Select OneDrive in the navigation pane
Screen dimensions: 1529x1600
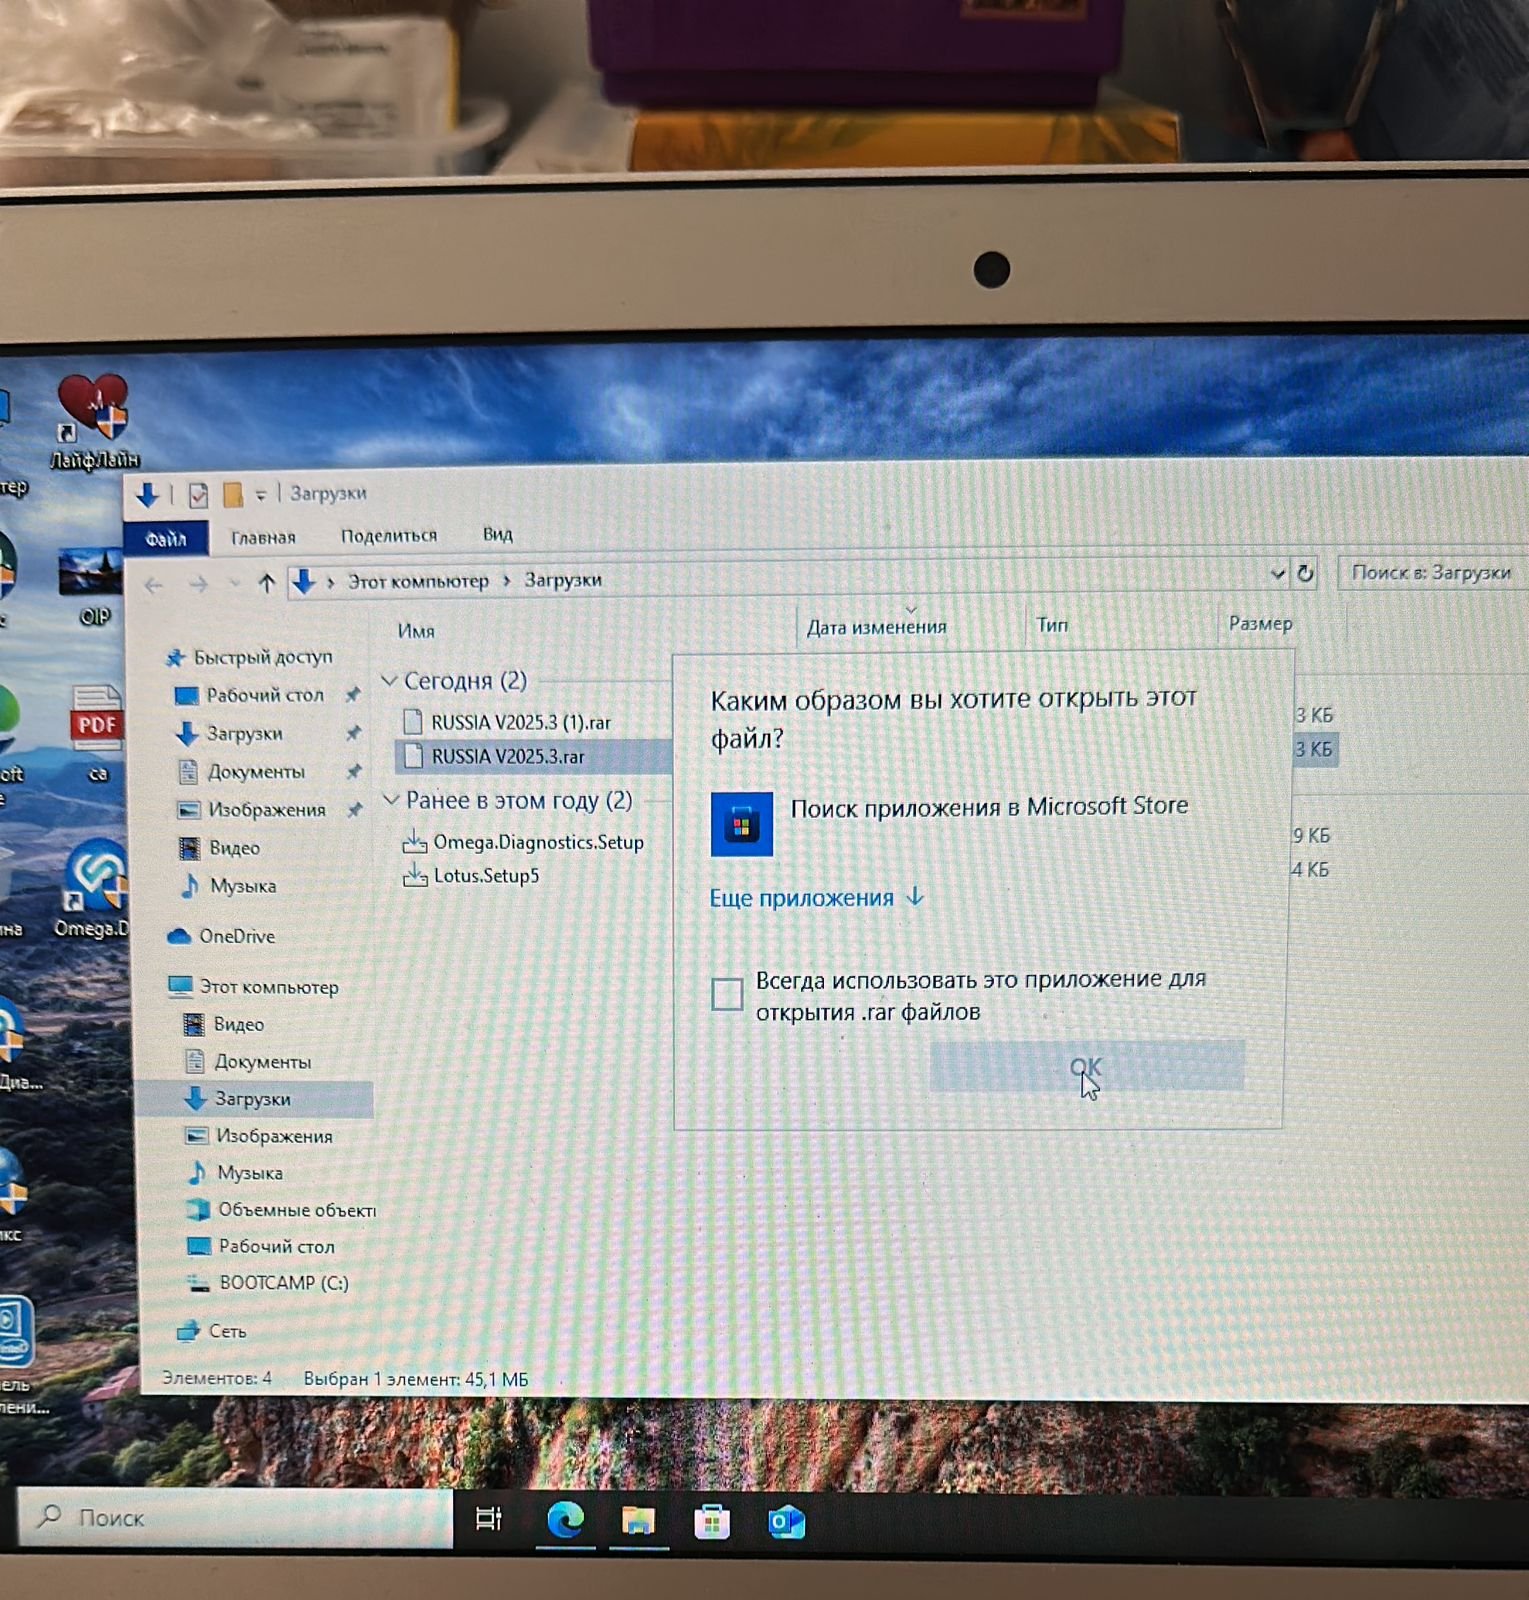click(236, 936)
